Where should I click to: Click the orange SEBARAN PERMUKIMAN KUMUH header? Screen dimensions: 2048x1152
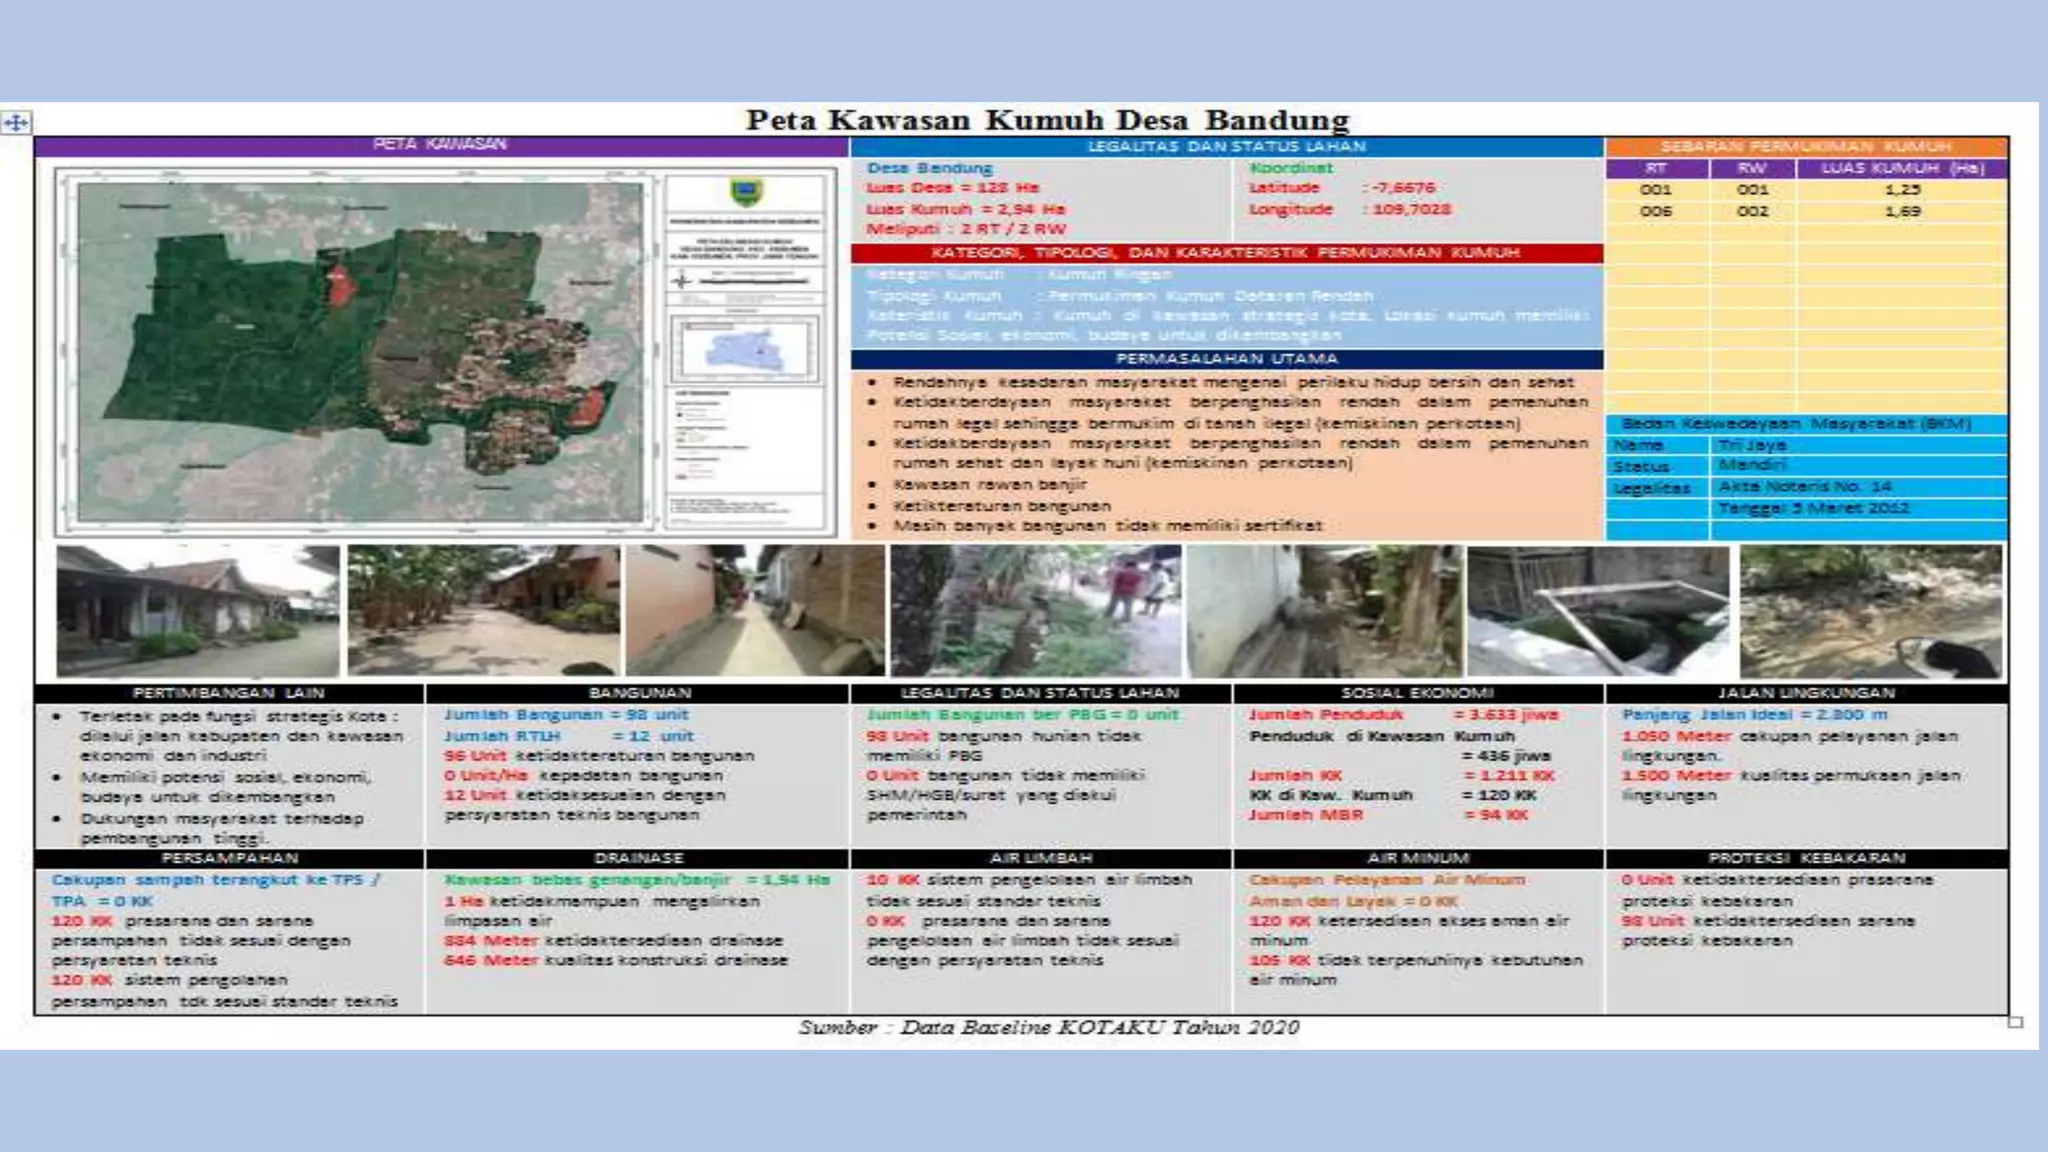pos(1806,146)
